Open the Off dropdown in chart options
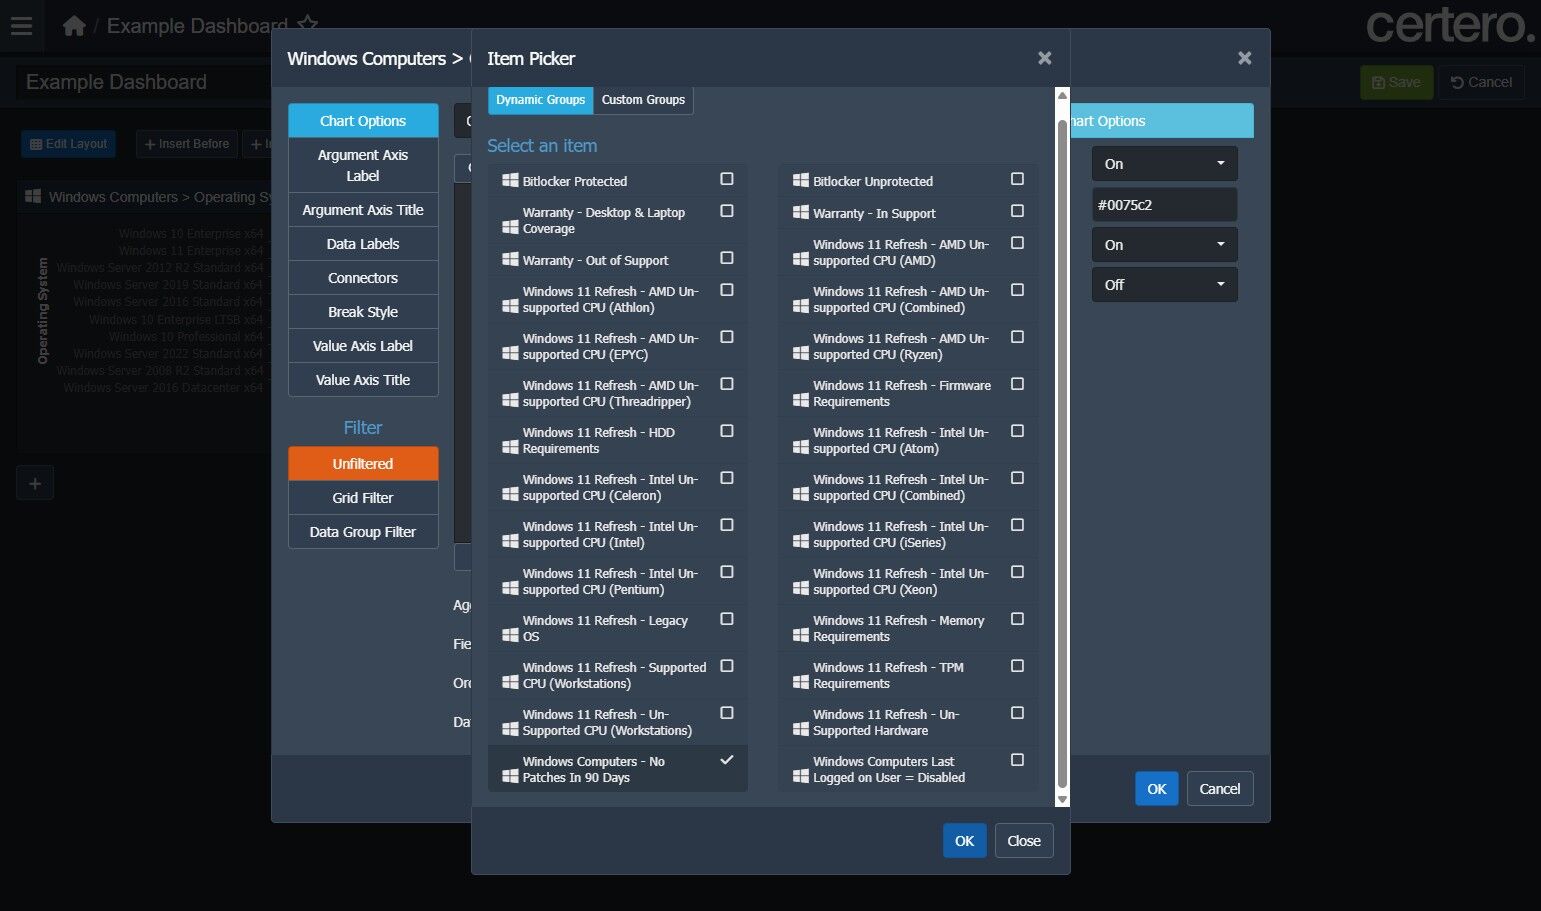The height and width of the screenshot is (911, 1541). (x=1164, y=285)
